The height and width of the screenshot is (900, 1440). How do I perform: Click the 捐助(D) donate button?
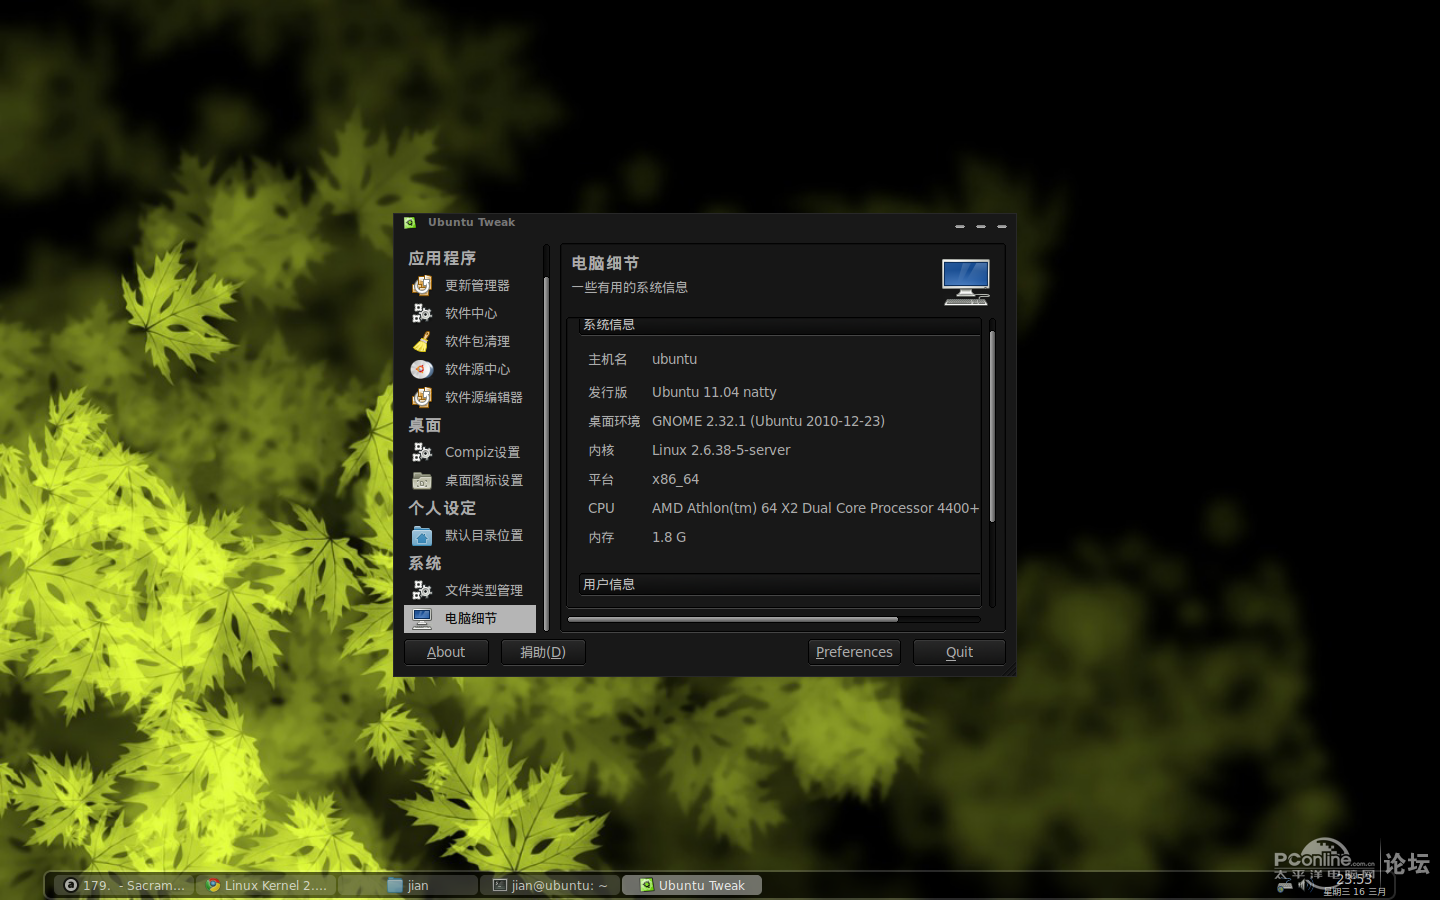543,652
